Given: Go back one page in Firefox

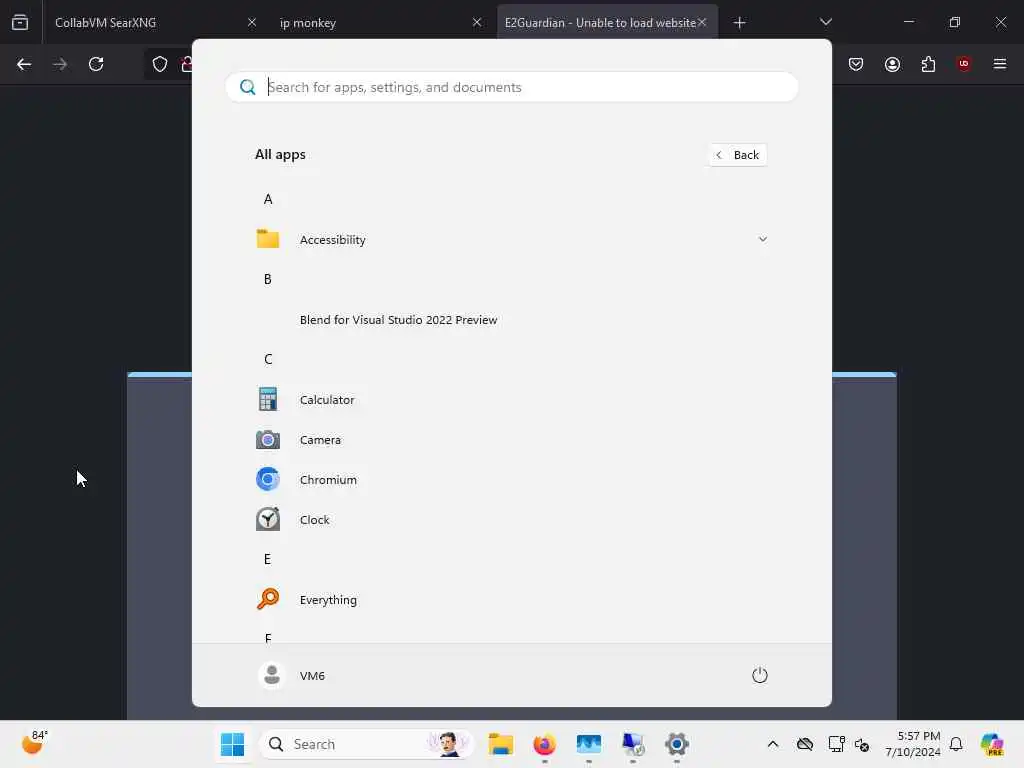Looking at the screenshot, I should 24,64.
